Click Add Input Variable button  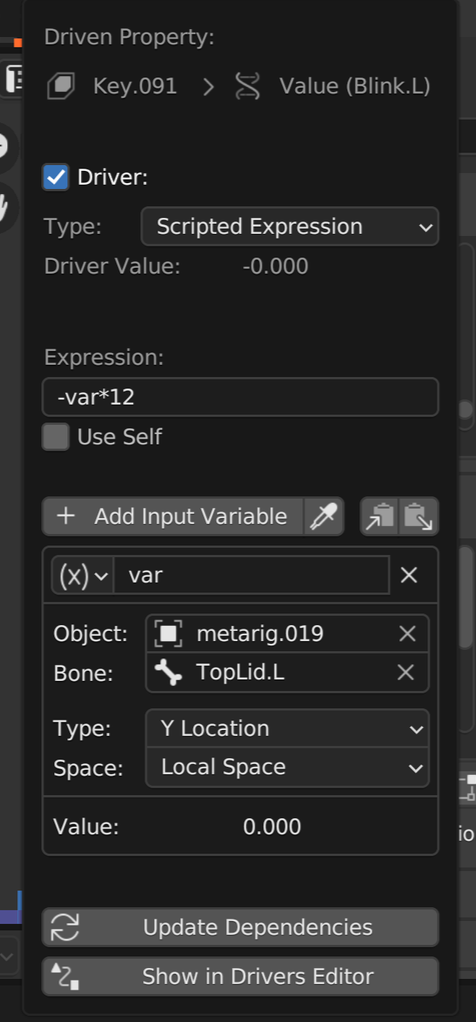click(173, 517)
